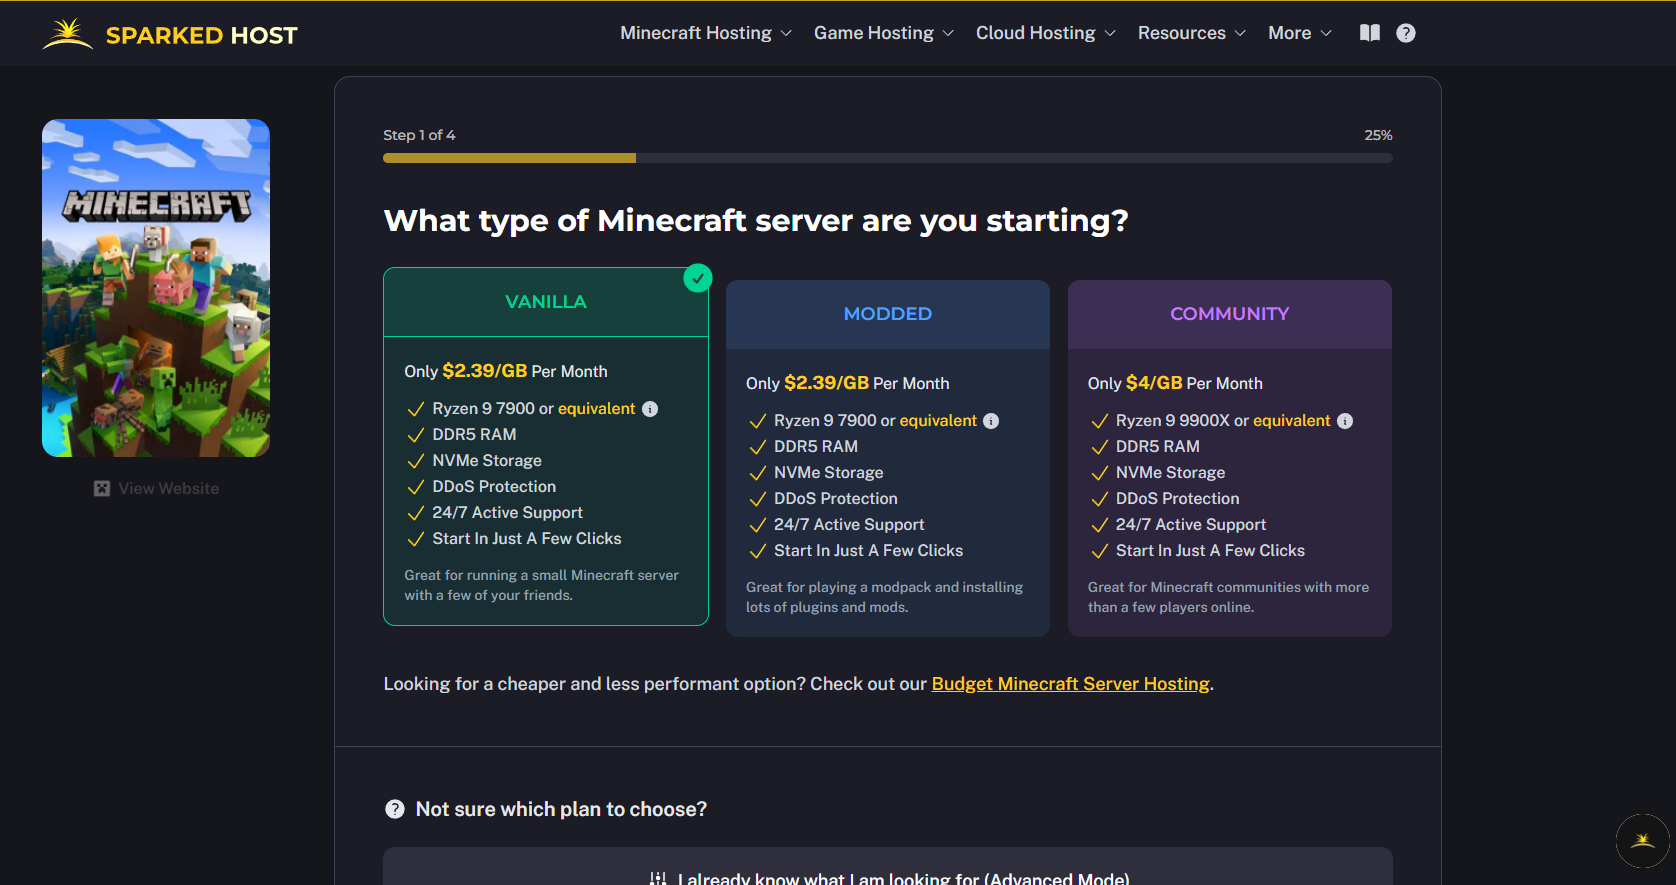This screenshot has height=885, width=1676.
Task: Click the View Website external link icon
Action: point(102,488)
